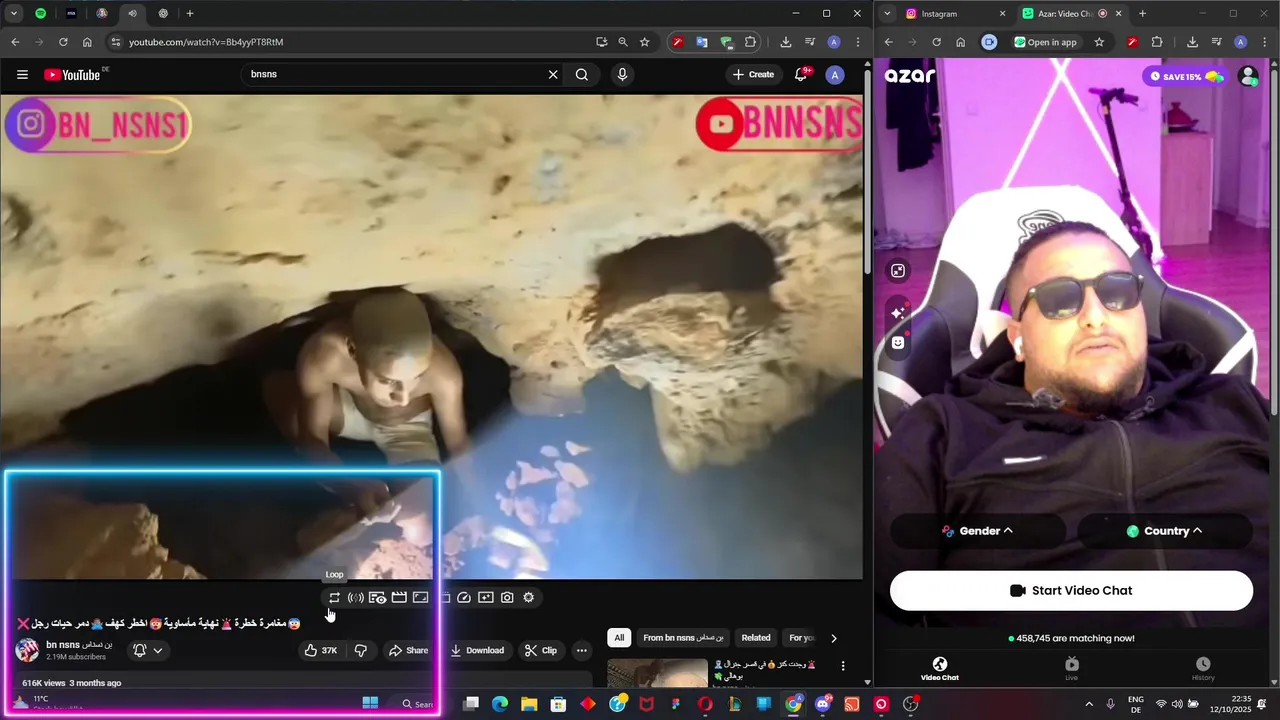1280x720 pixels.
Task: Select the From bn nsns chip
Action: (x=683, y=638)
